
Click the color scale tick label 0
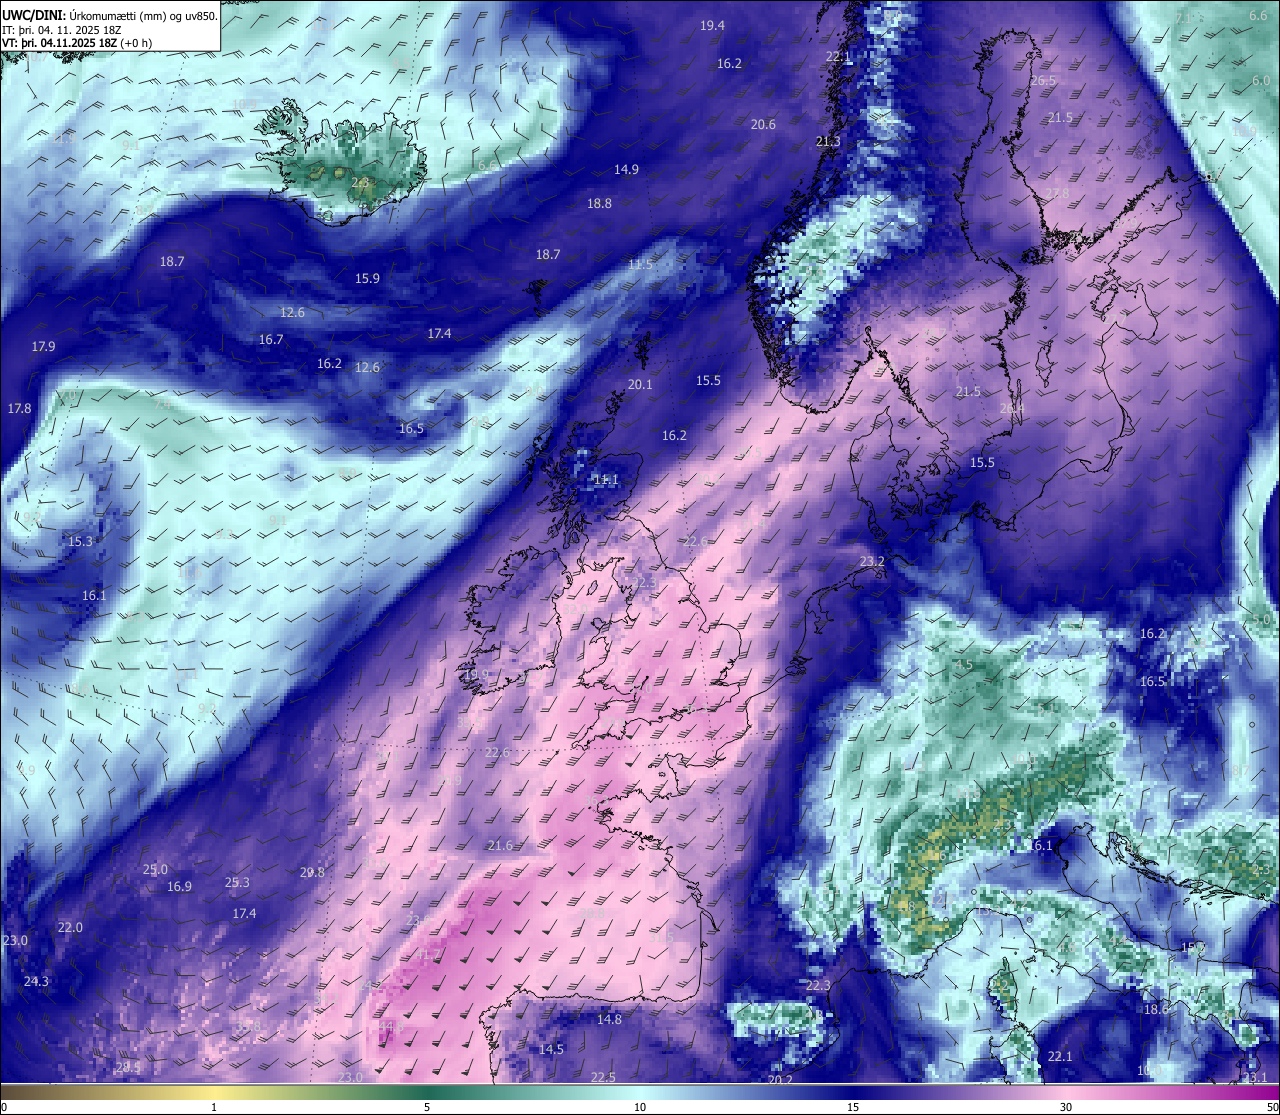tap(4, 1107)
